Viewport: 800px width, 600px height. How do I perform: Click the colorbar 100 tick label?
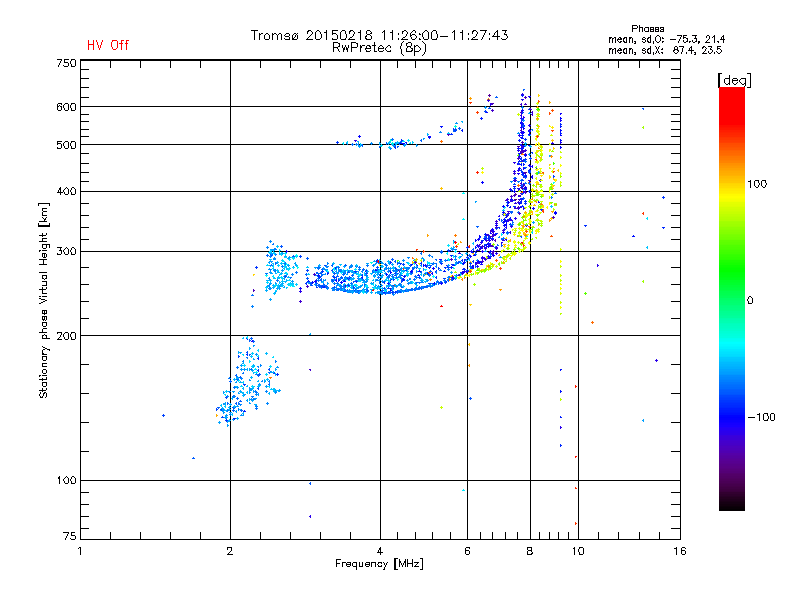tap(757, 184)
